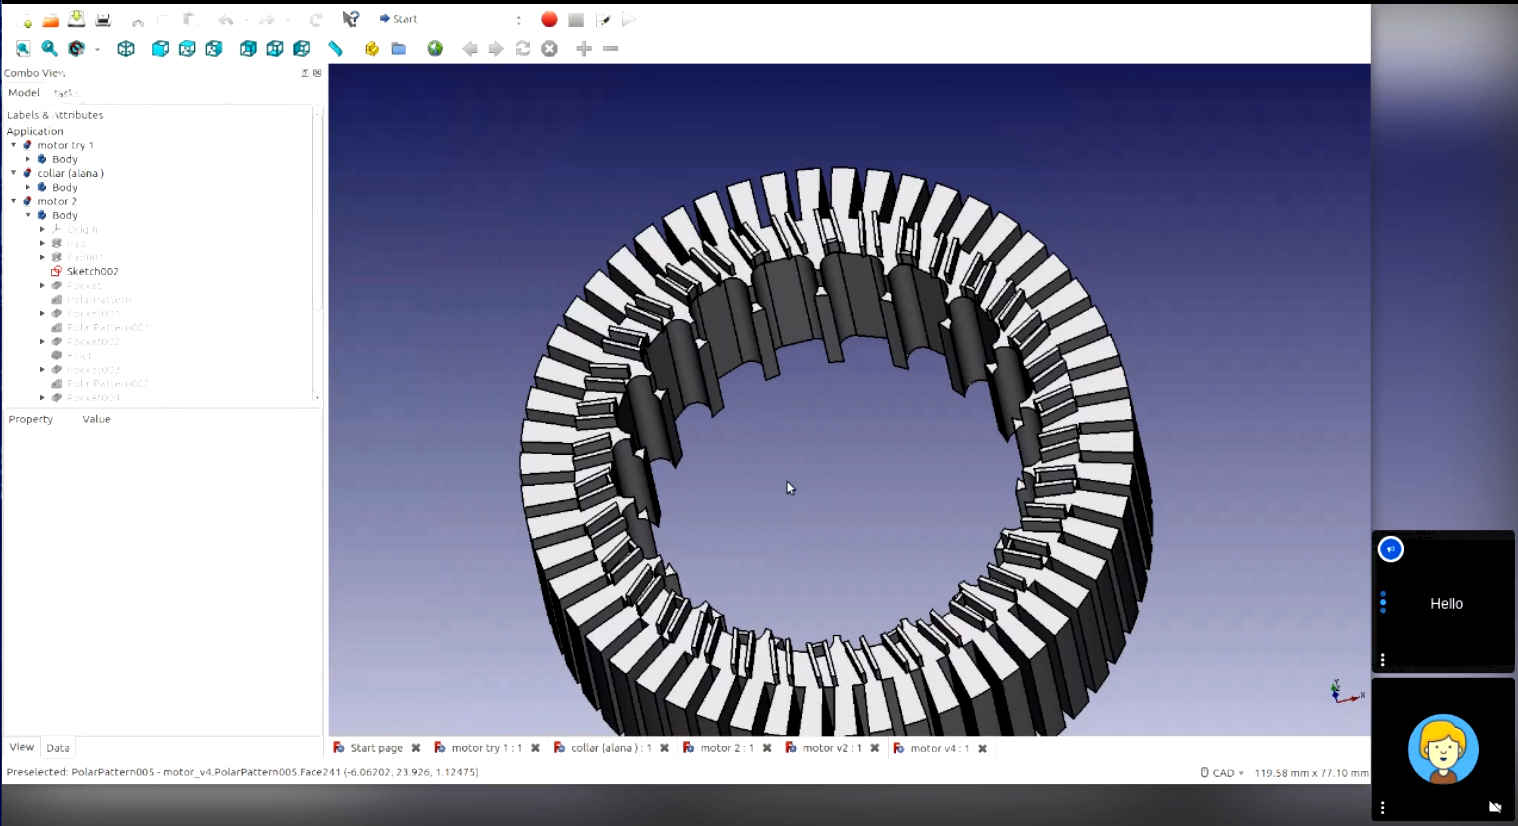1518x826 pixels.
Task: Click the web home globe icon
Action: coord(435,48)
